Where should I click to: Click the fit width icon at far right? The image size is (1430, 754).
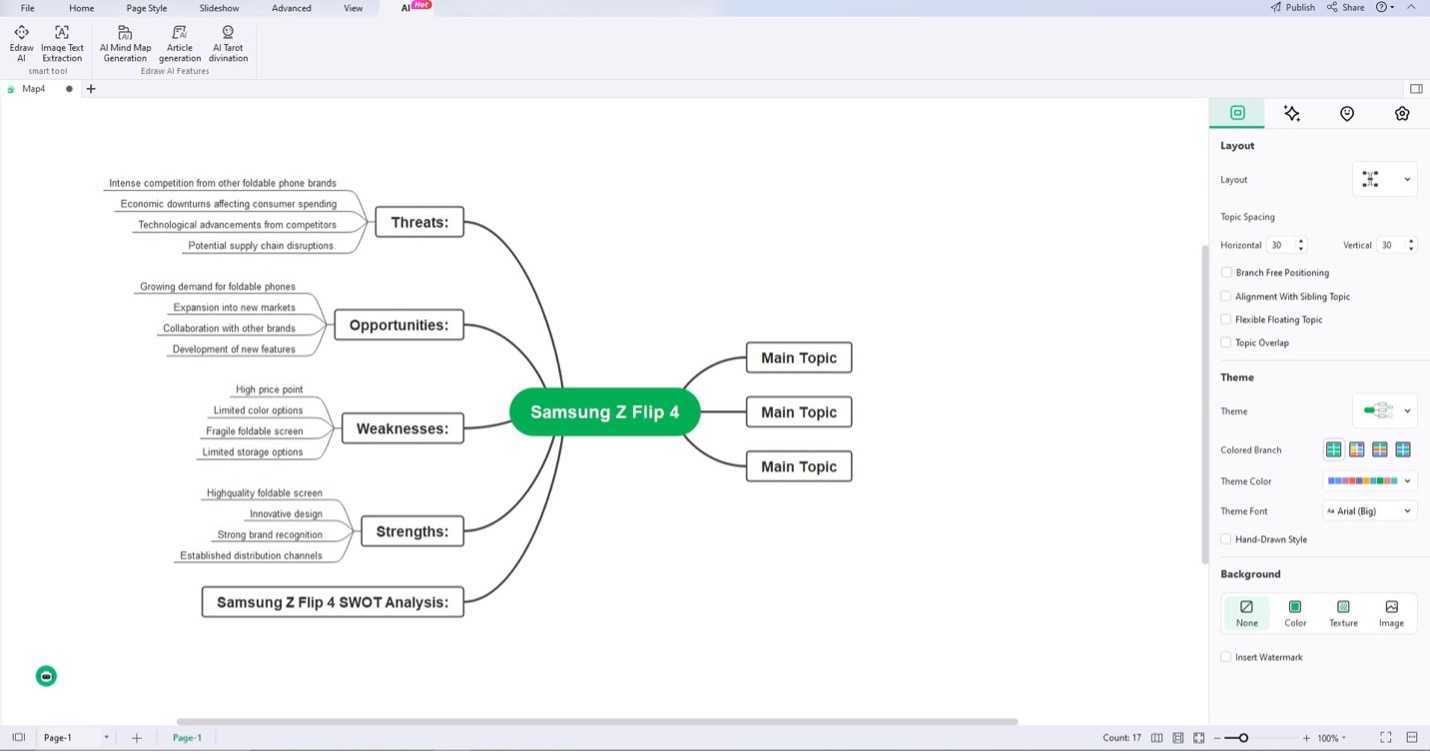1412,738
